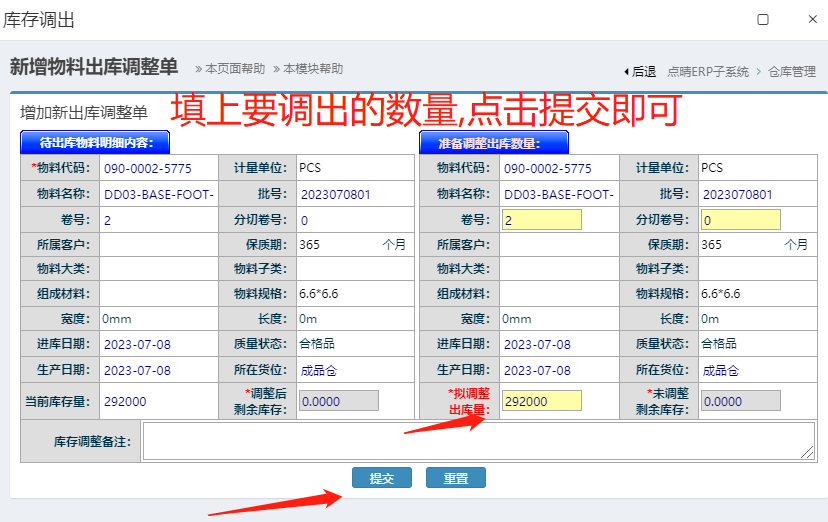Navigate to 点晴ERP子系统 in the breadcrumb
The height and width of the screenshot is (522, 828).
click(708, 71)
